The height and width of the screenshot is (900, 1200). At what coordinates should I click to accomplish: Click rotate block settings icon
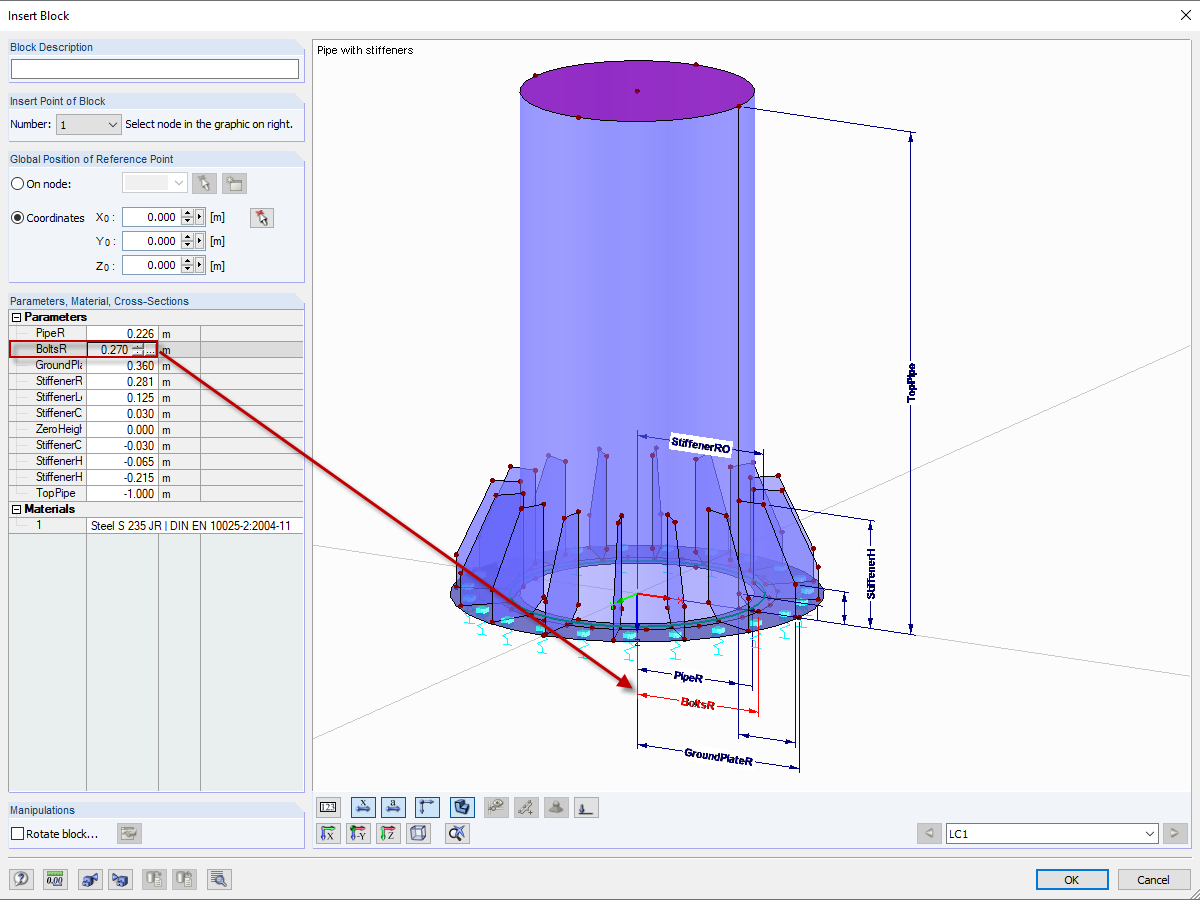[129, 833]
